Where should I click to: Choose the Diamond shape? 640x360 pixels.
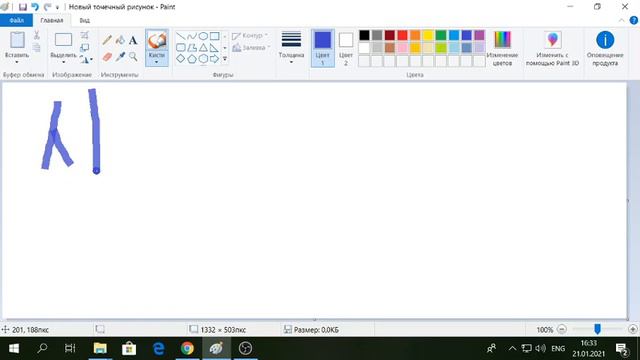point(180,59)
